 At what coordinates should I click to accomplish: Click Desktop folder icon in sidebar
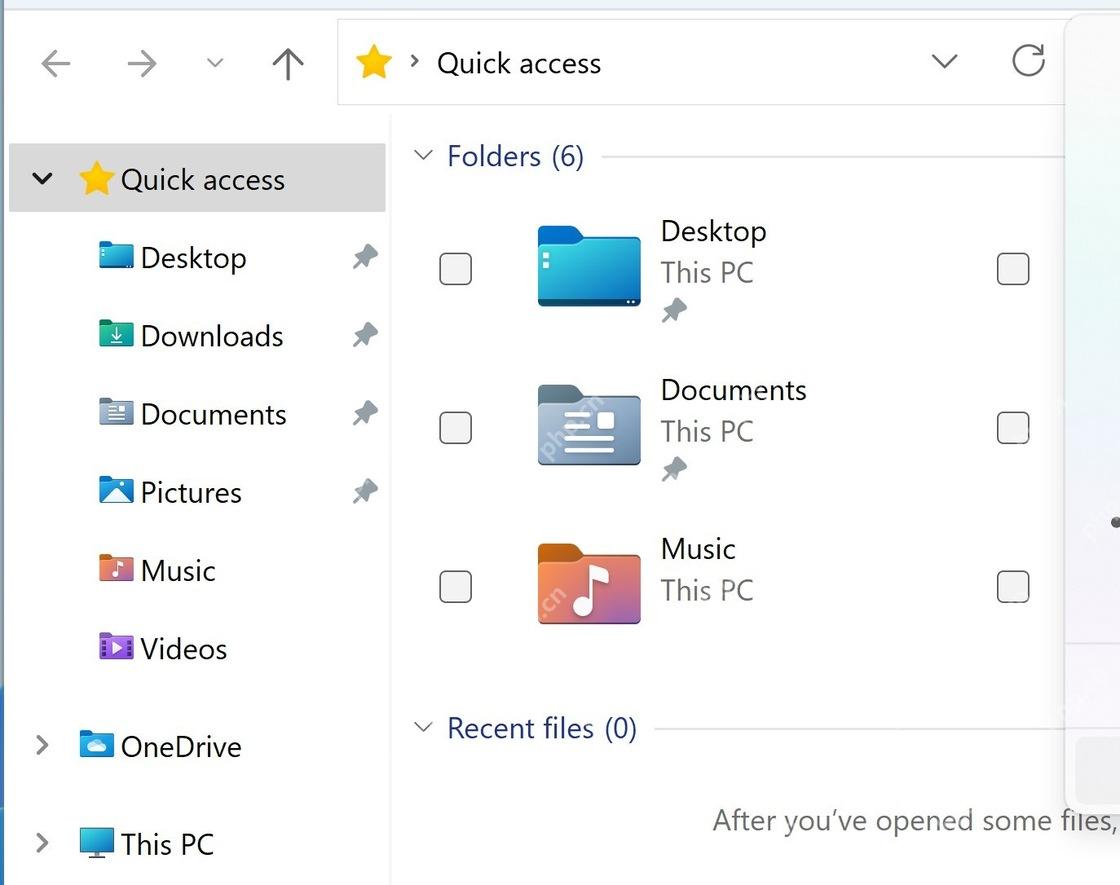(x=116, y=256)
